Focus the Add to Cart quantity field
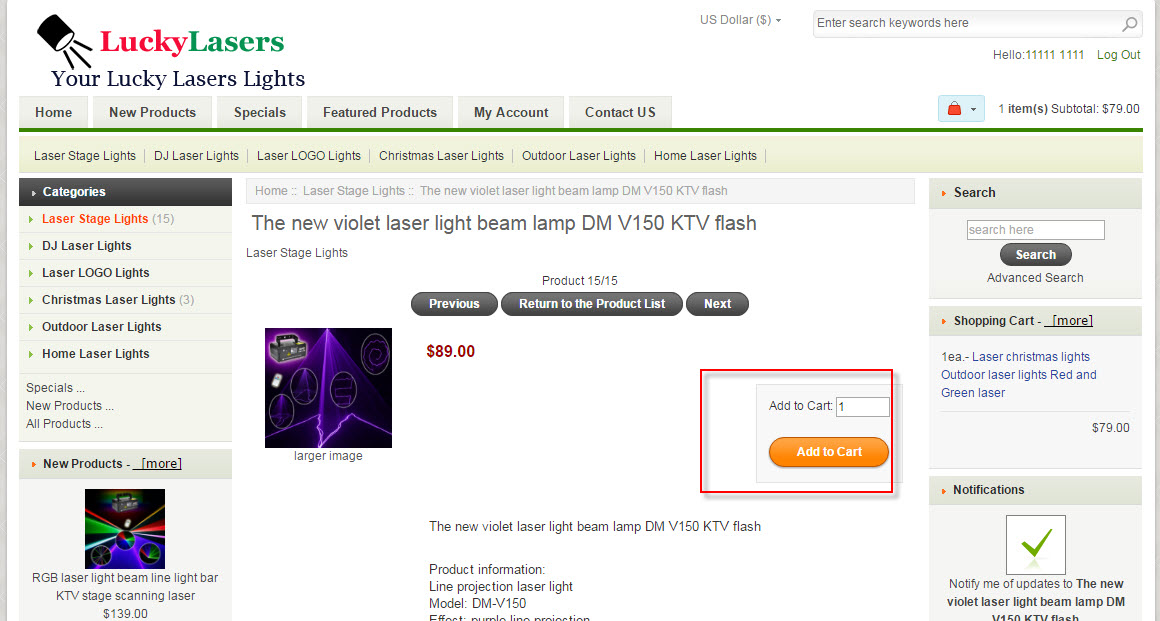 click(x=863, y=406)
